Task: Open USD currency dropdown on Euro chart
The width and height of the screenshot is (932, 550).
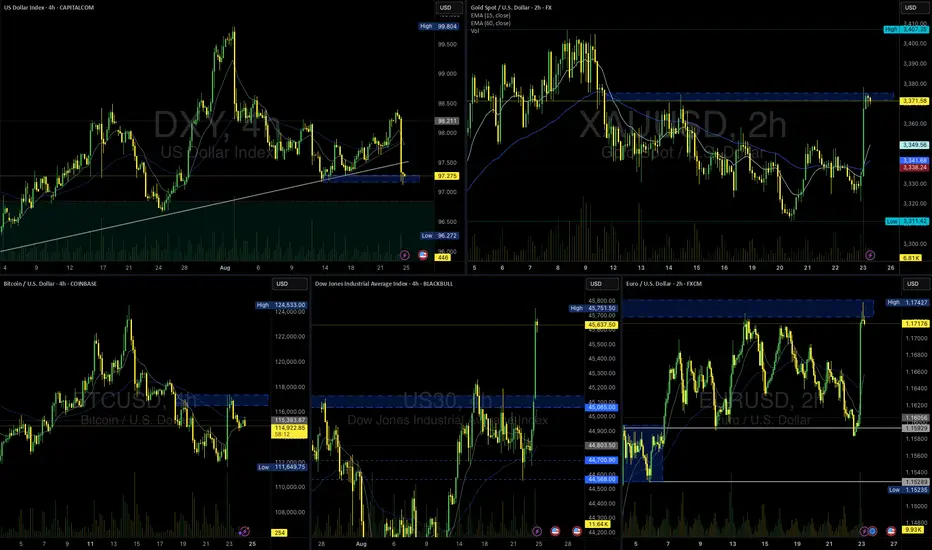Action: point(916,284)
